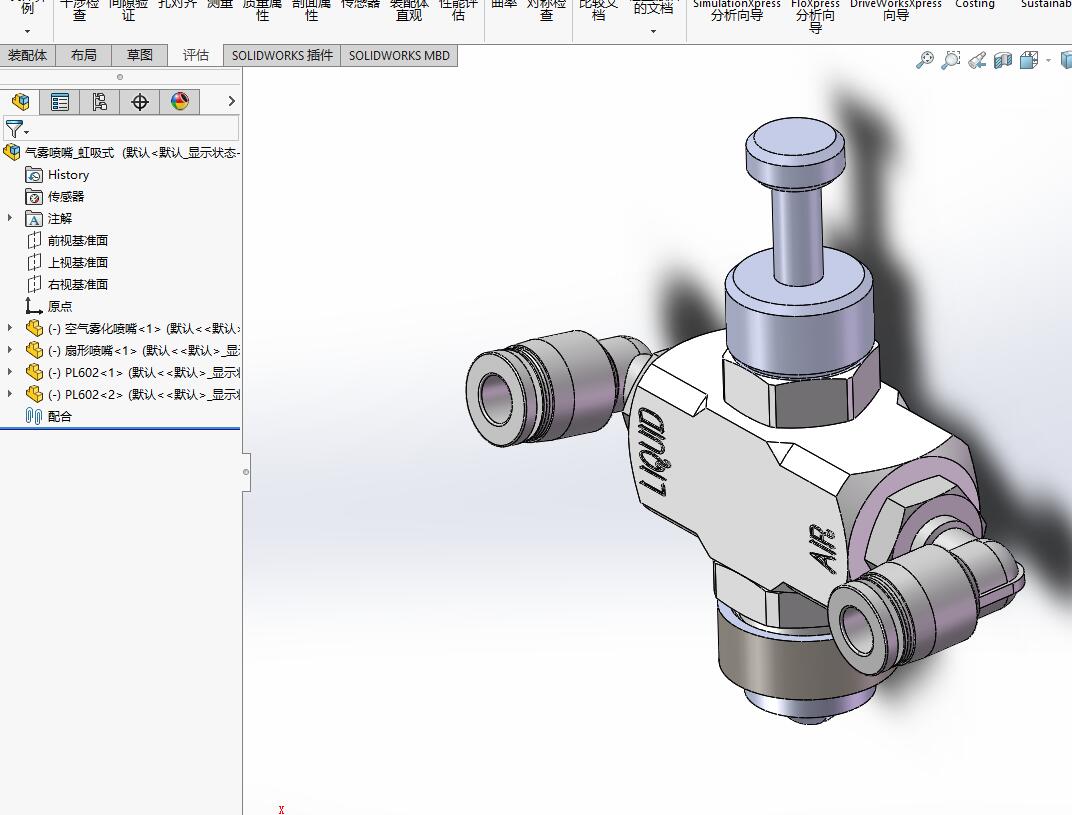Toggle the Section View icon
This screenshot has width=1072, height=815.
click(1002, 60)
